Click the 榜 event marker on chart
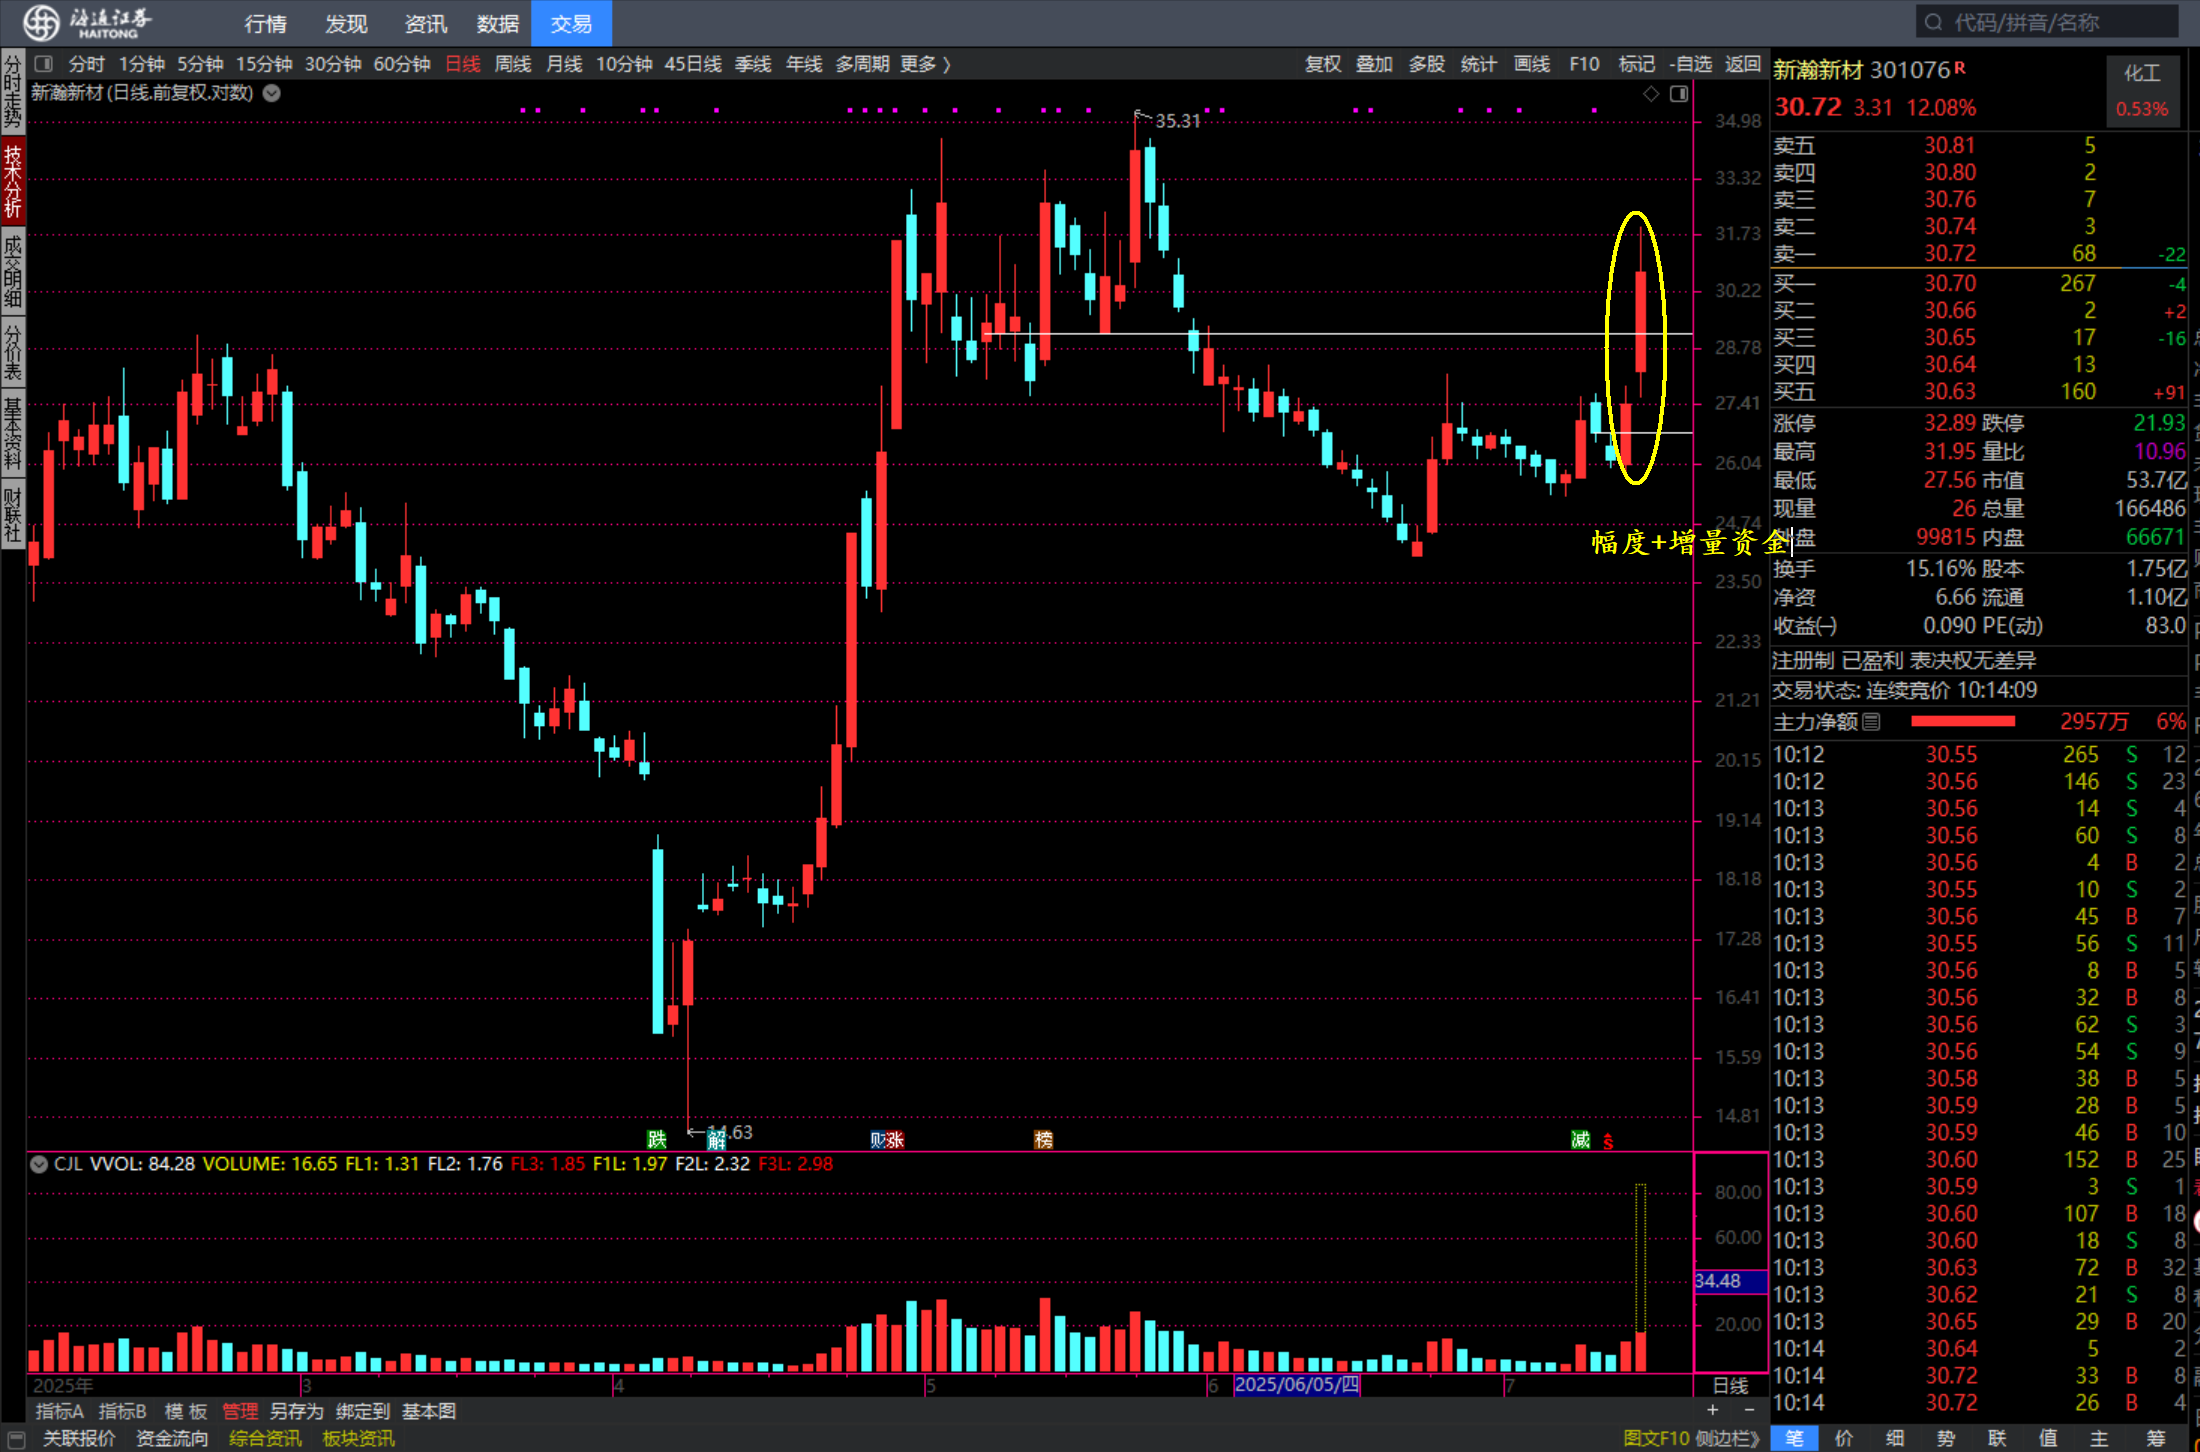The width and height of the screenshot is (2200, 1452). coord(1043,1139)
